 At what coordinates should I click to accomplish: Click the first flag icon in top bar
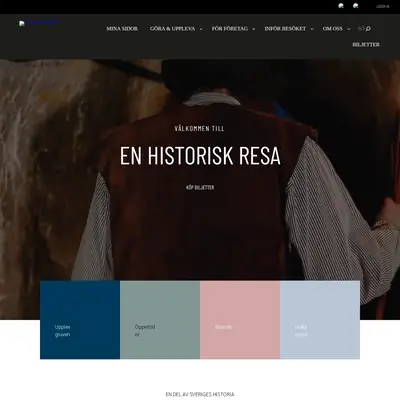341,6
